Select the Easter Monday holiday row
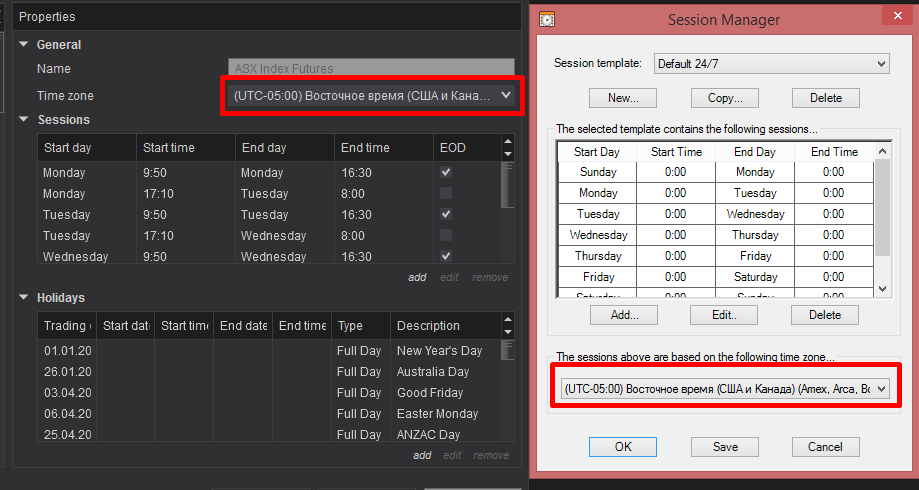 click(270, 414)
